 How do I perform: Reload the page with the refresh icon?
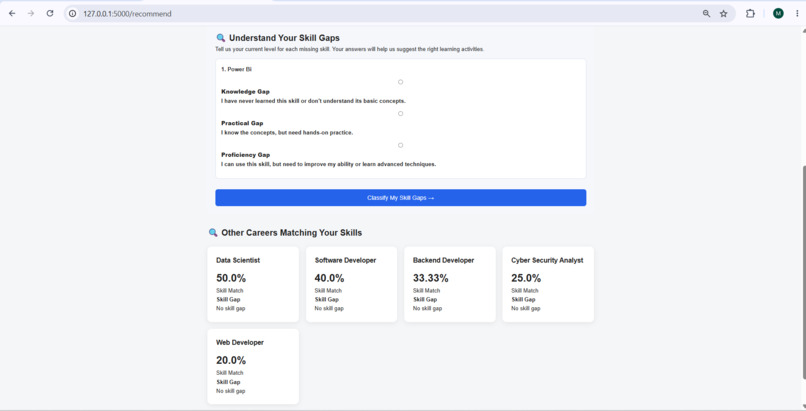click(50, 13)
